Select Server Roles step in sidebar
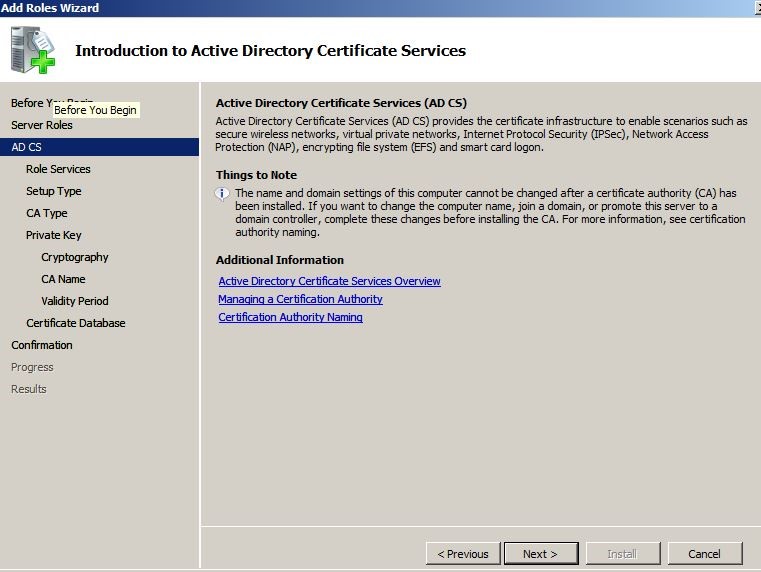The width and height of the screenshot is (761, 572). (42, 125)
